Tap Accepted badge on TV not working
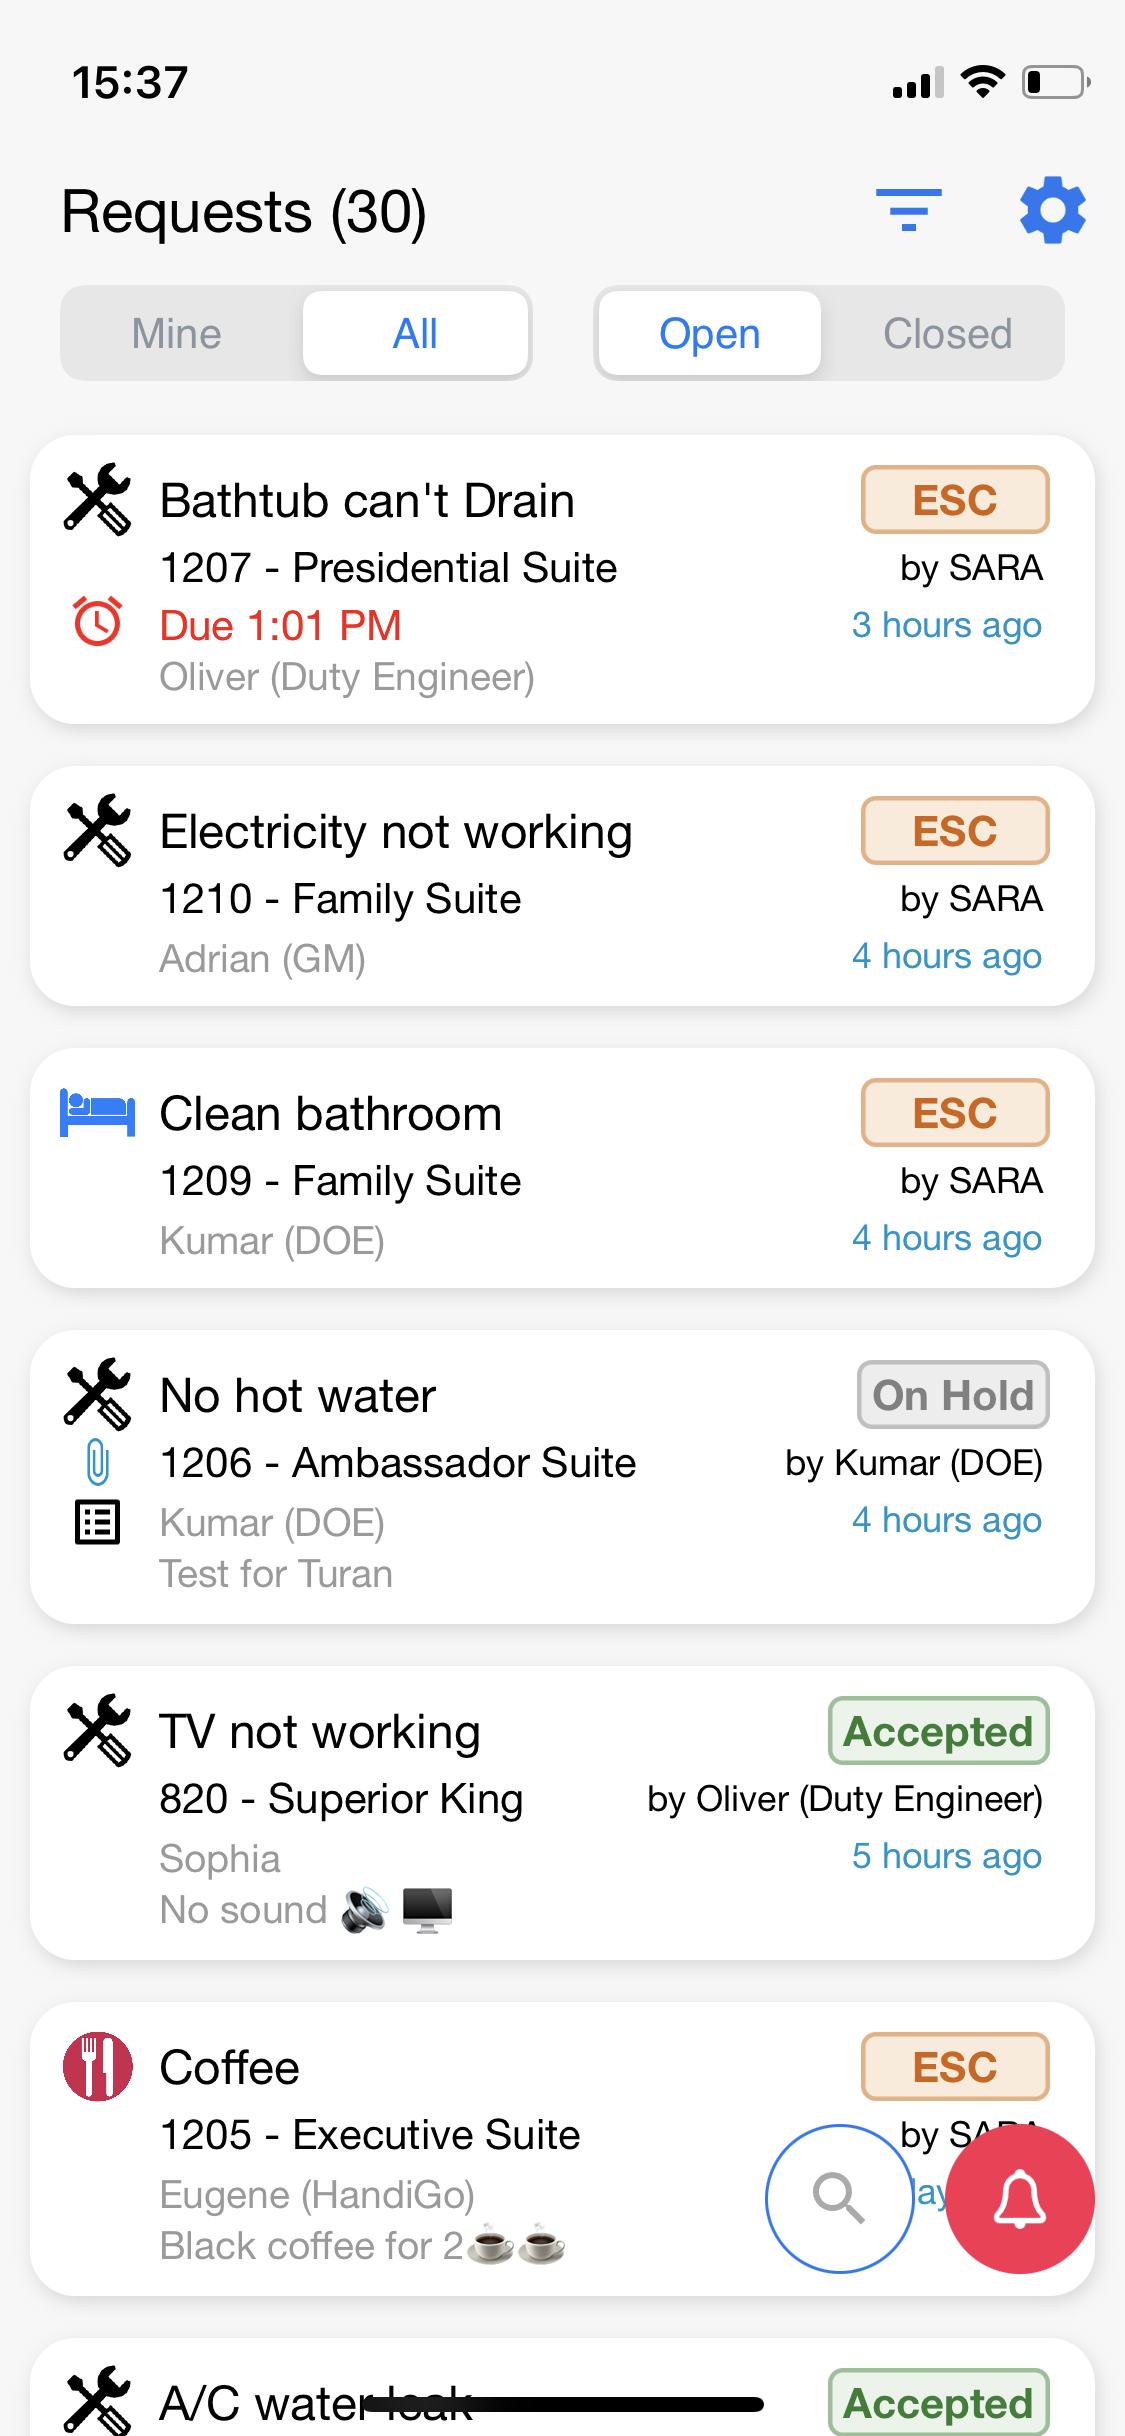The width and height of the screenshot is (1125, 2436). (x=938, y=1731)
